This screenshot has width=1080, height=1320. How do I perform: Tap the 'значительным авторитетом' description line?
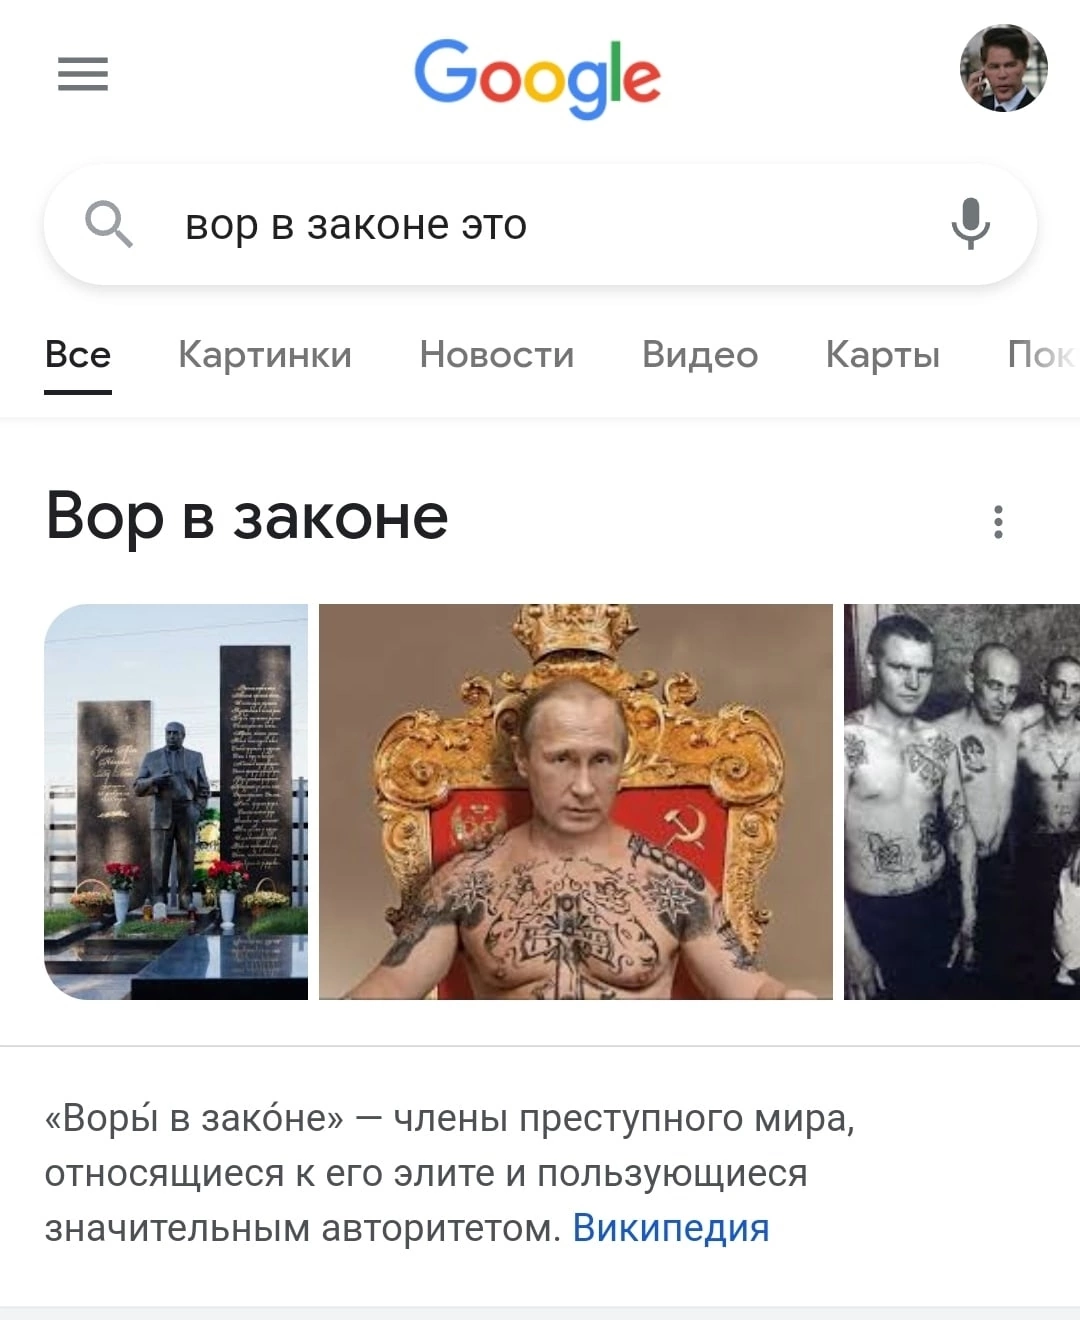point(303,1228)
